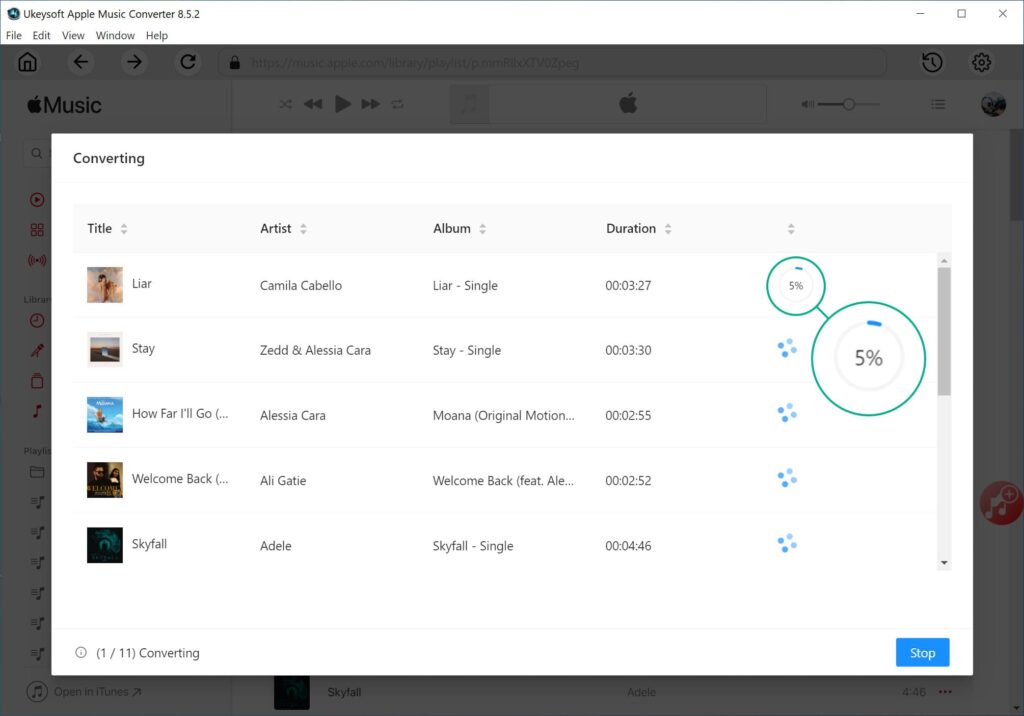Screen dimensions: 1024x716
Task: Toggle shuffle playback
Action: 286,104
